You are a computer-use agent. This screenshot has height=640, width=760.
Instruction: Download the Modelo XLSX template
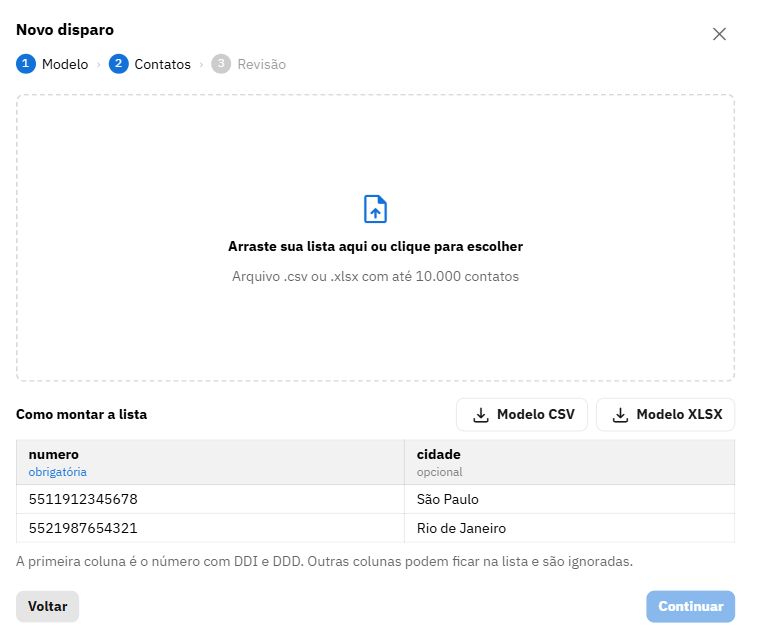(665, 415)
